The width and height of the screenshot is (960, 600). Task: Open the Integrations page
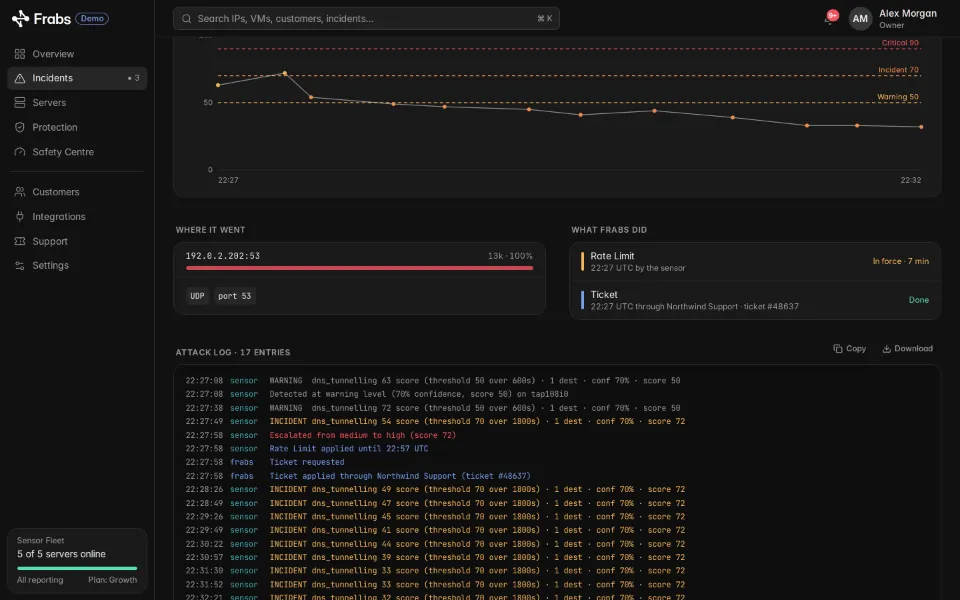tap(77, 217)
